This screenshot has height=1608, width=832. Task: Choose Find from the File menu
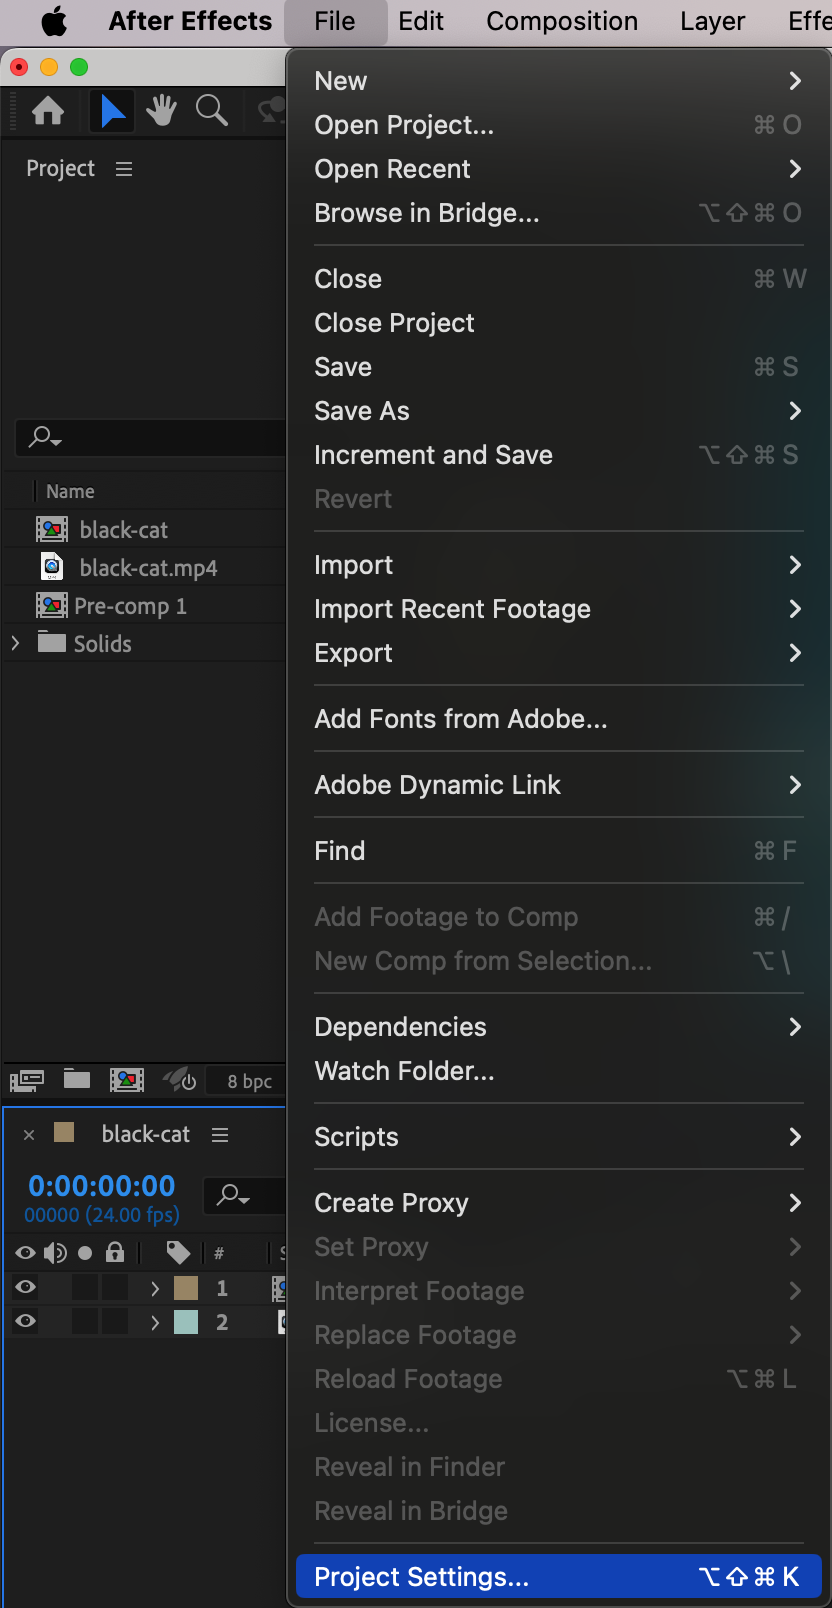click(559, 851)
